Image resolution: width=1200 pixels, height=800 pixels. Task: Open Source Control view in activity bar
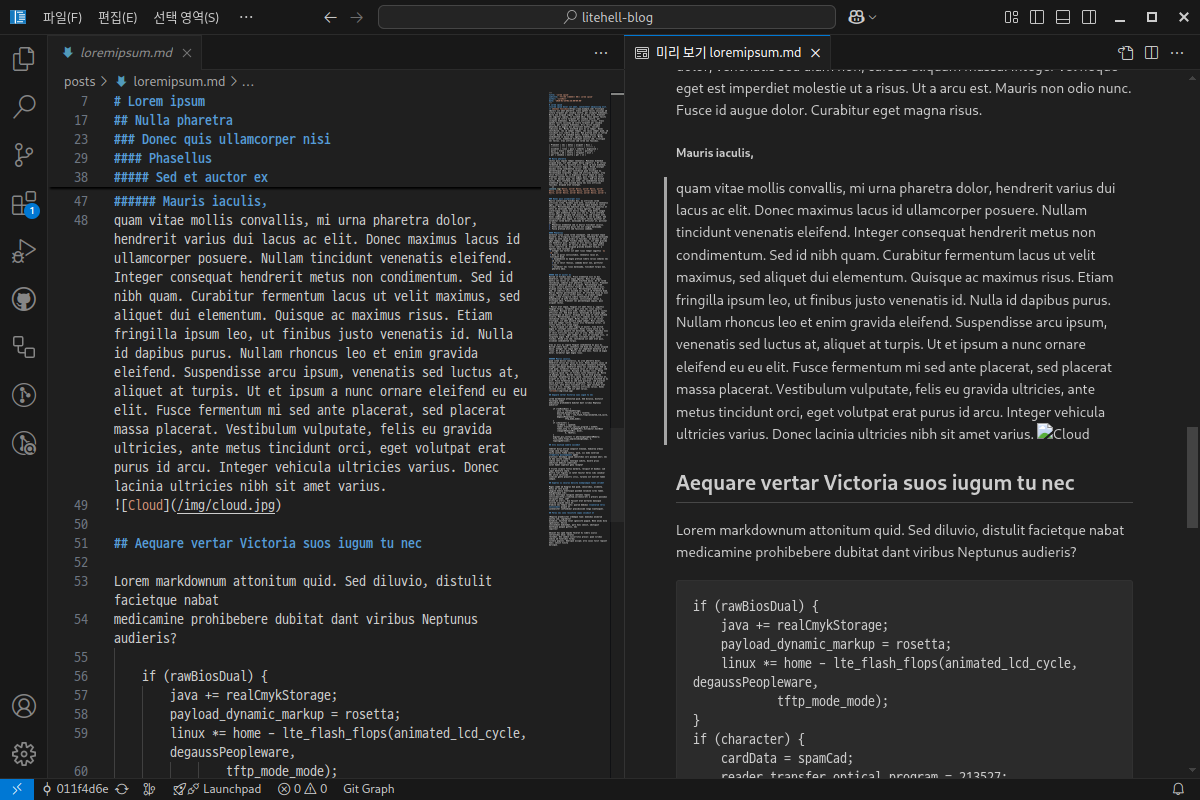point(24,155)
